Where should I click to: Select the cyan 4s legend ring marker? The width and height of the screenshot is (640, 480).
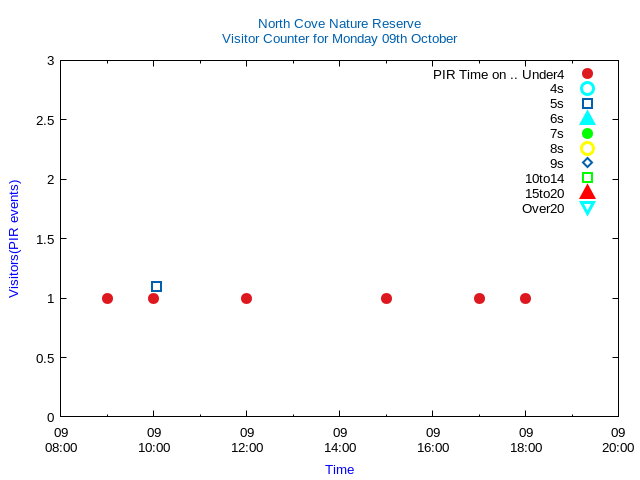[x=588, y=89]
